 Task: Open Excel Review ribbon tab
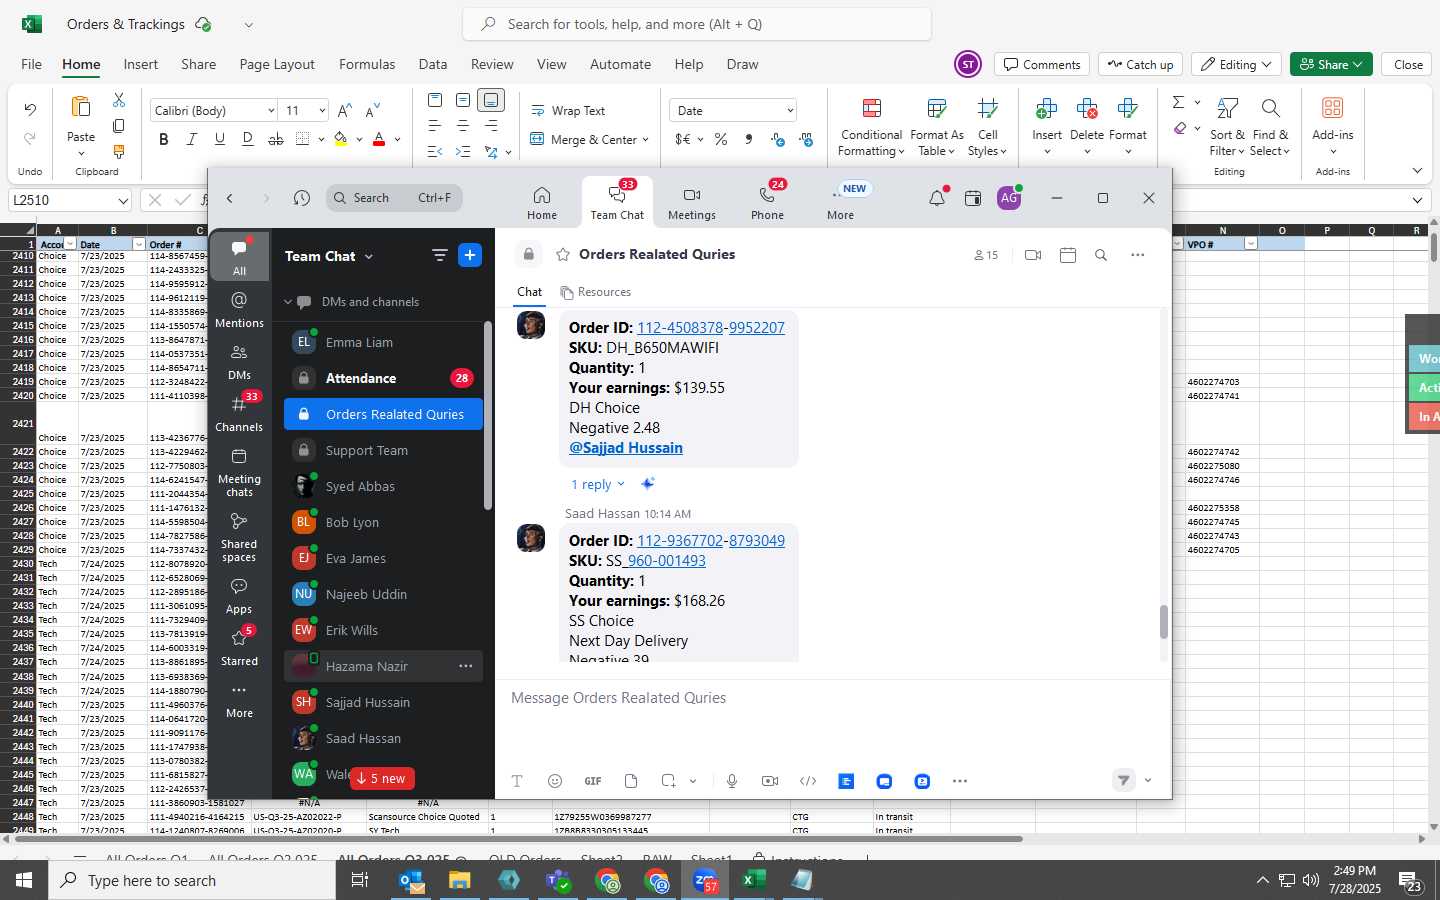pyautogui.click(x=492, y=64)
